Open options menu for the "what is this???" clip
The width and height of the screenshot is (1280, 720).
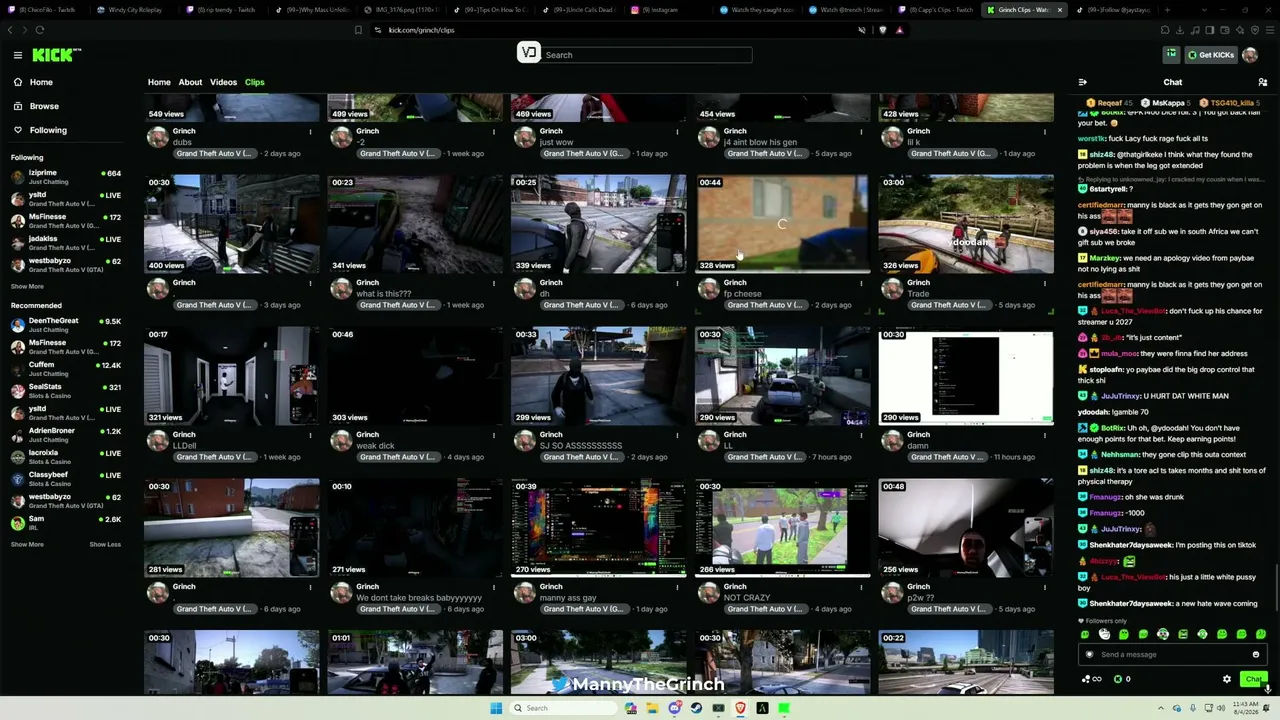point(493,283)
